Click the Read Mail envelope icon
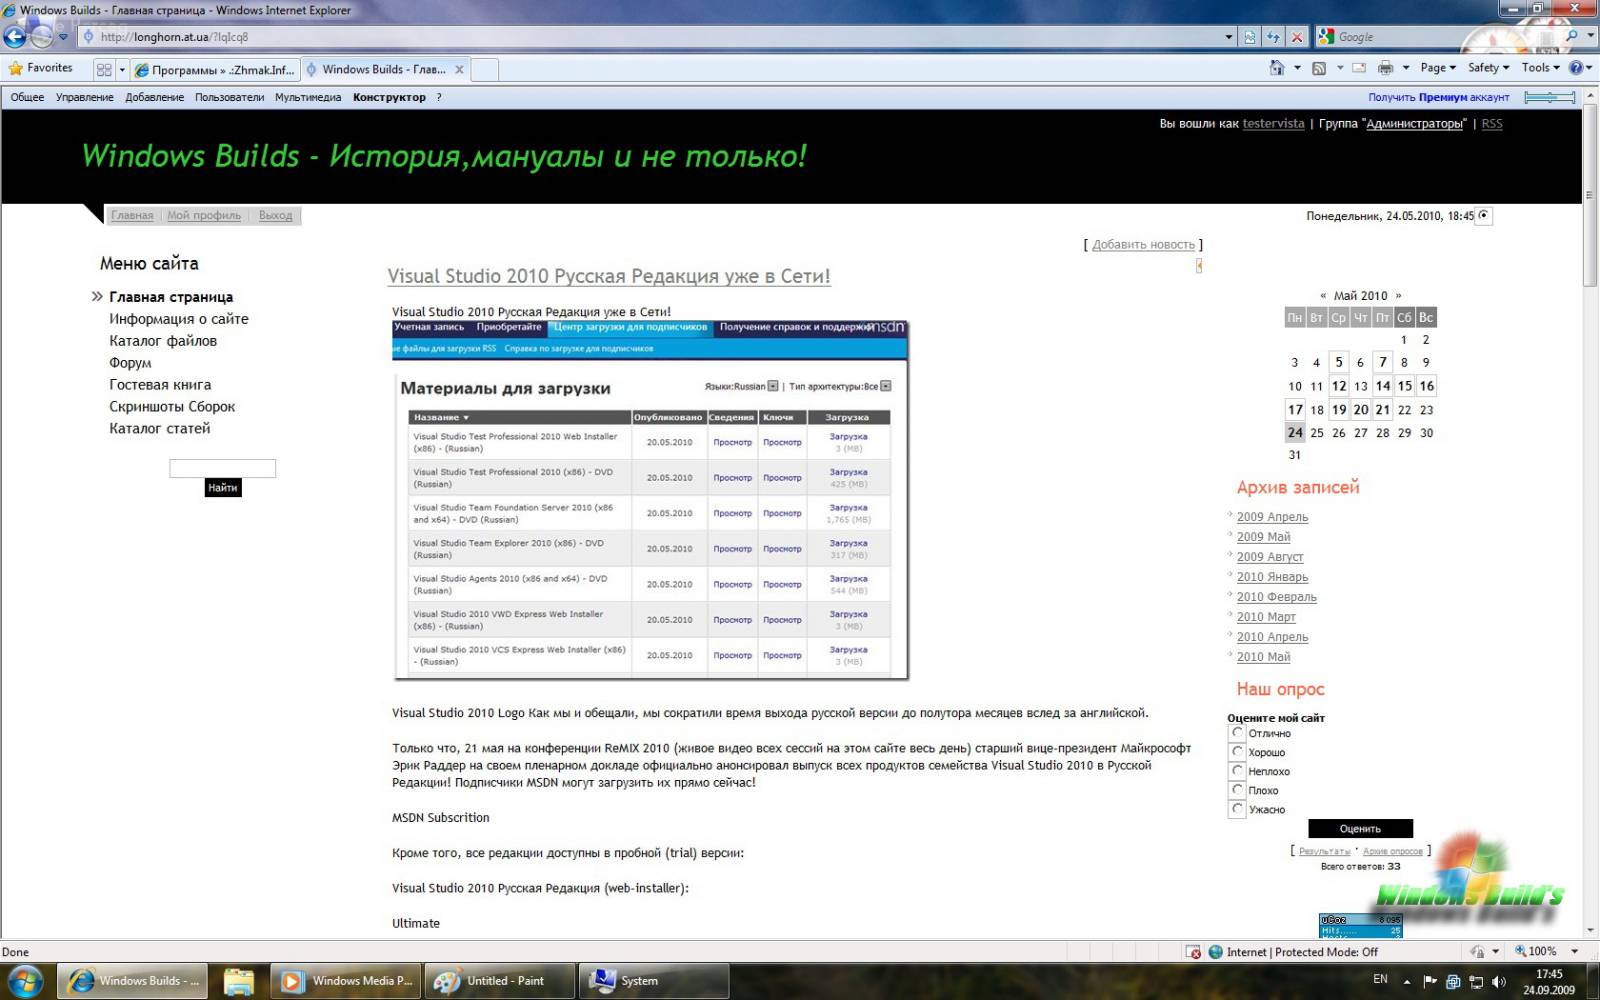Image resolution: width=1600 pixels, height=1000 pixels. coord(1359,68)
